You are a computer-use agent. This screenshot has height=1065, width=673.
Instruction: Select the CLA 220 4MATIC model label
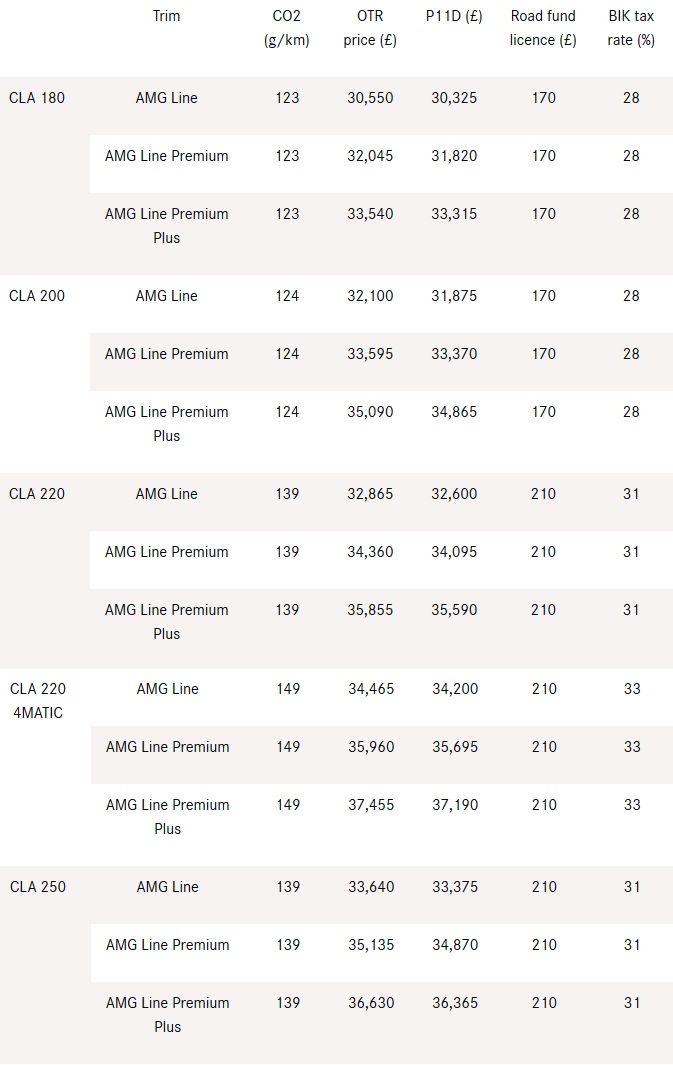pyautogui.click(x=37, y=700)
